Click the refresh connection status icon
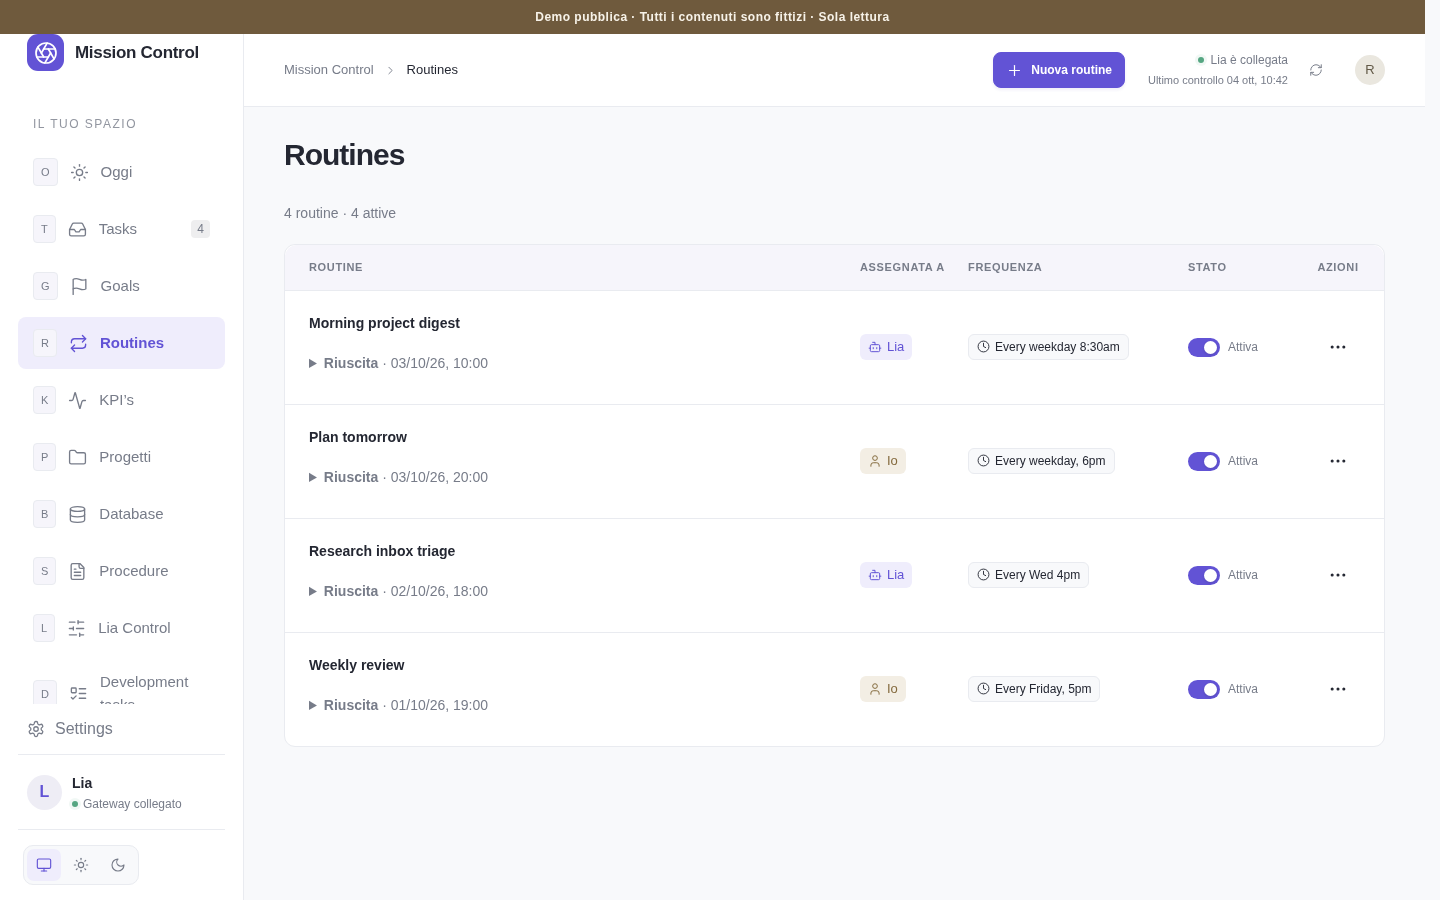Screen dimensions: 1440x900 (x=1316, y=70)
